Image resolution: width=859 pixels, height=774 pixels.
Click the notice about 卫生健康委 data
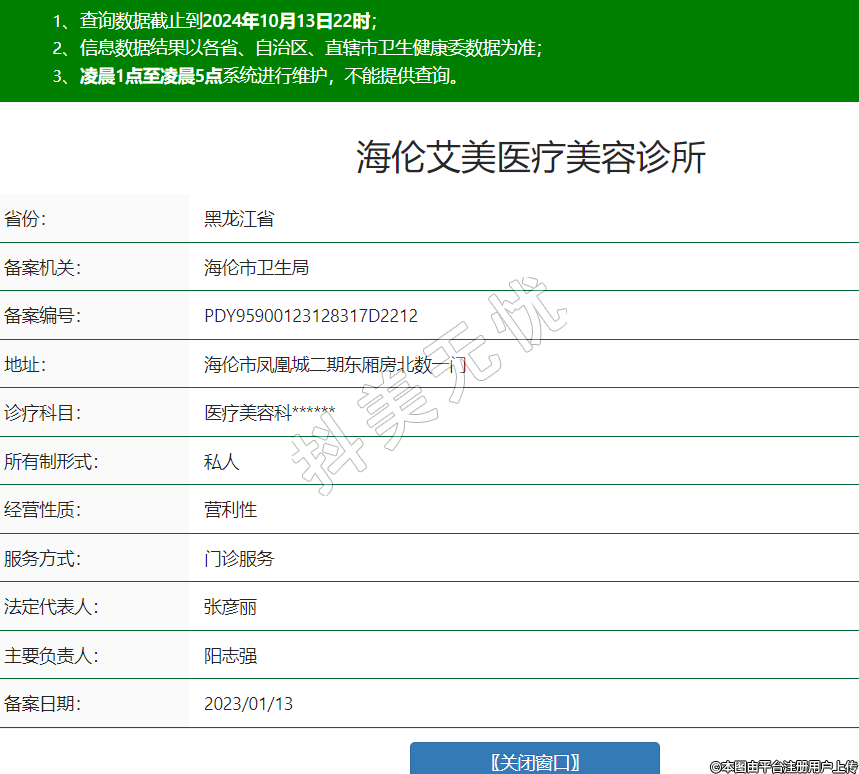[x=300, y=48]
